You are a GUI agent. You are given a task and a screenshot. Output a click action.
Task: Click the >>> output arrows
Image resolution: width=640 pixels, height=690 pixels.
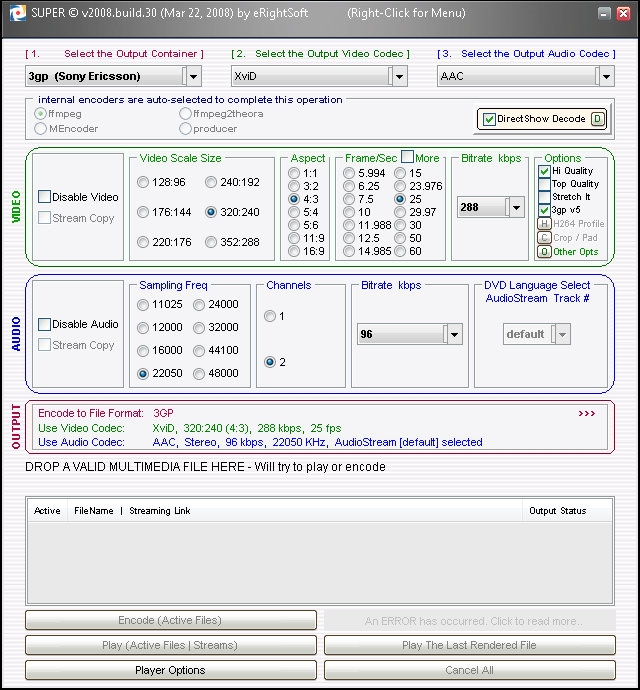pyautogui.click(x=587, y=413)
